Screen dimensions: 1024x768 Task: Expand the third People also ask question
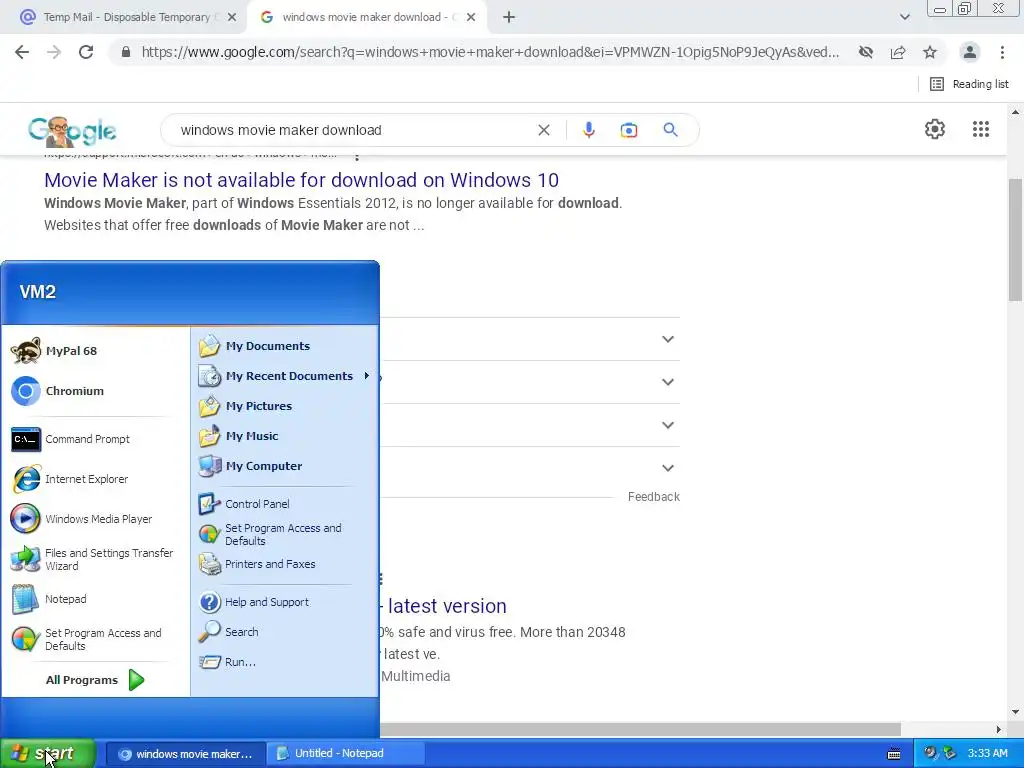(x=667, y=425)
